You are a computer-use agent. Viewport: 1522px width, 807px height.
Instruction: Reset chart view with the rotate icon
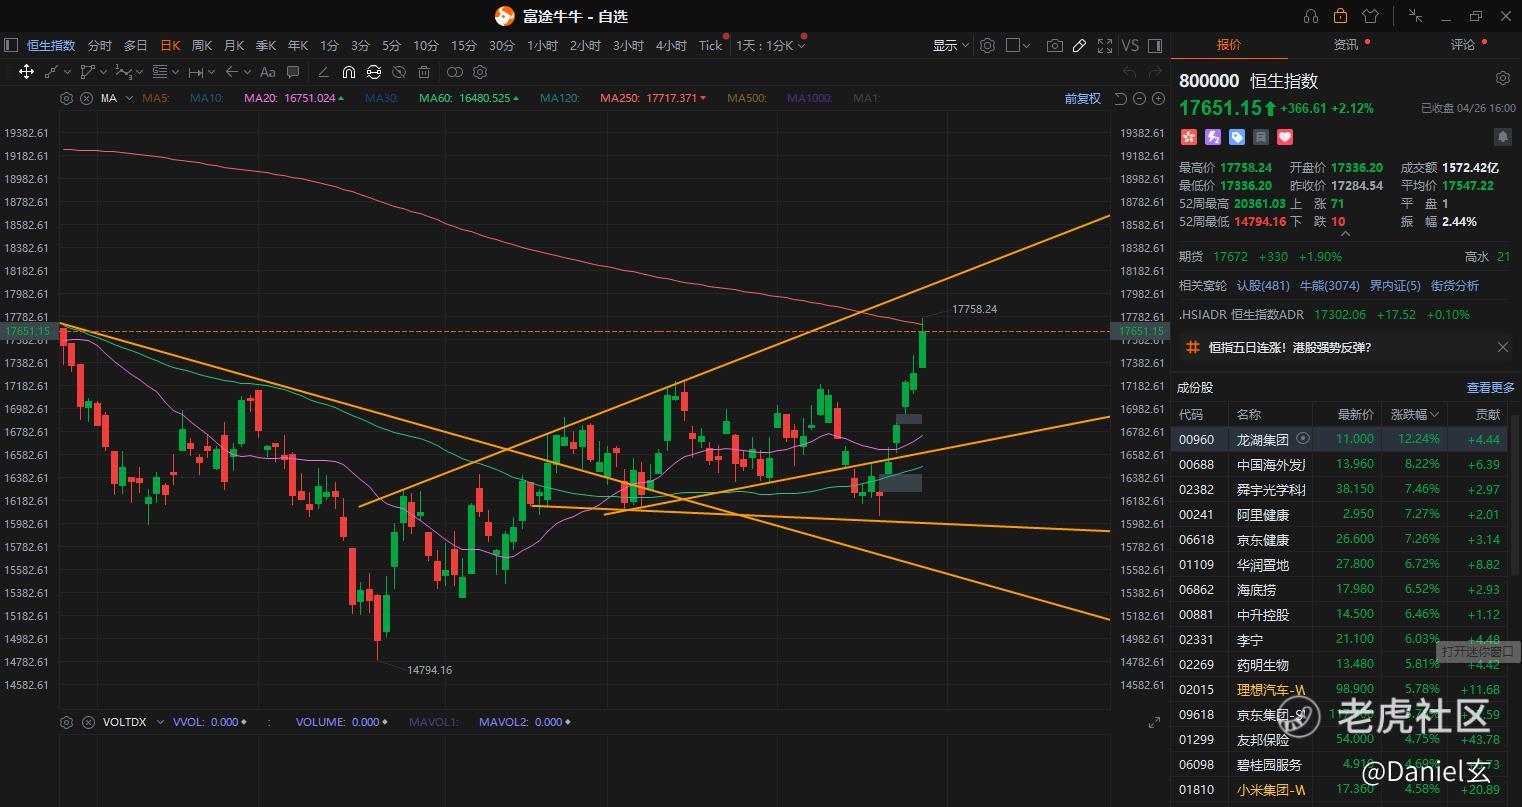tap(1121, 98)
